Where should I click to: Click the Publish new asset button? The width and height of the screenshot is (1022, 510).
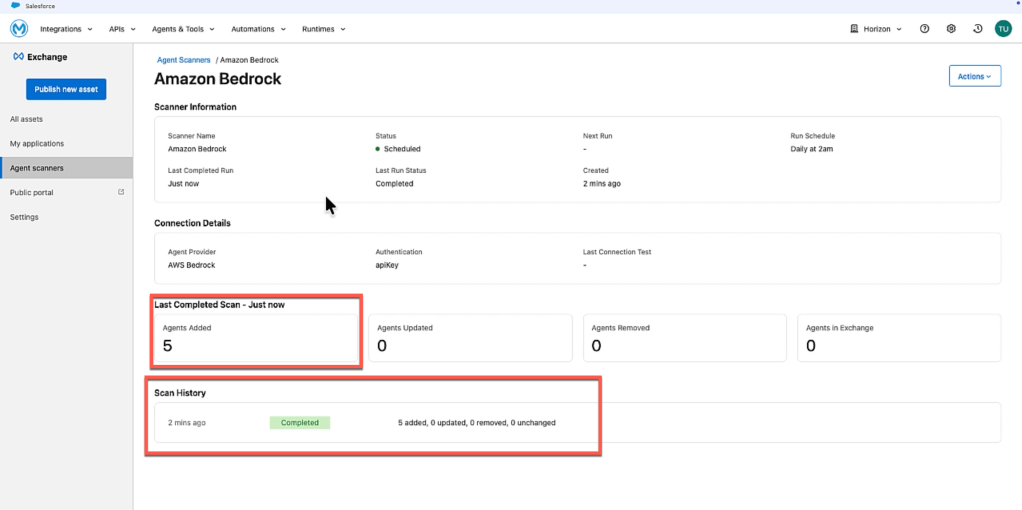click(x=66, y=89)
